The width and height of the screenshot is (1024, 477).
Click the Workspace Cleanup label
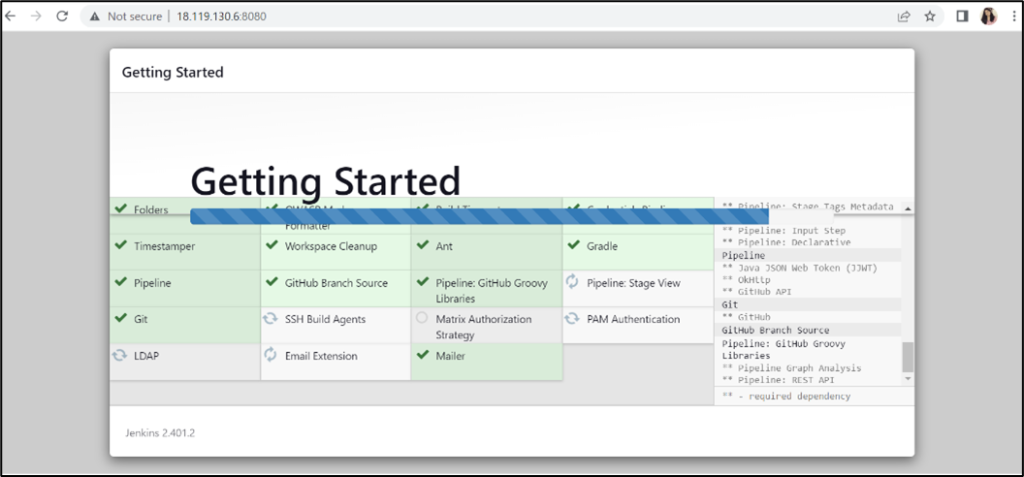point(330,246)
